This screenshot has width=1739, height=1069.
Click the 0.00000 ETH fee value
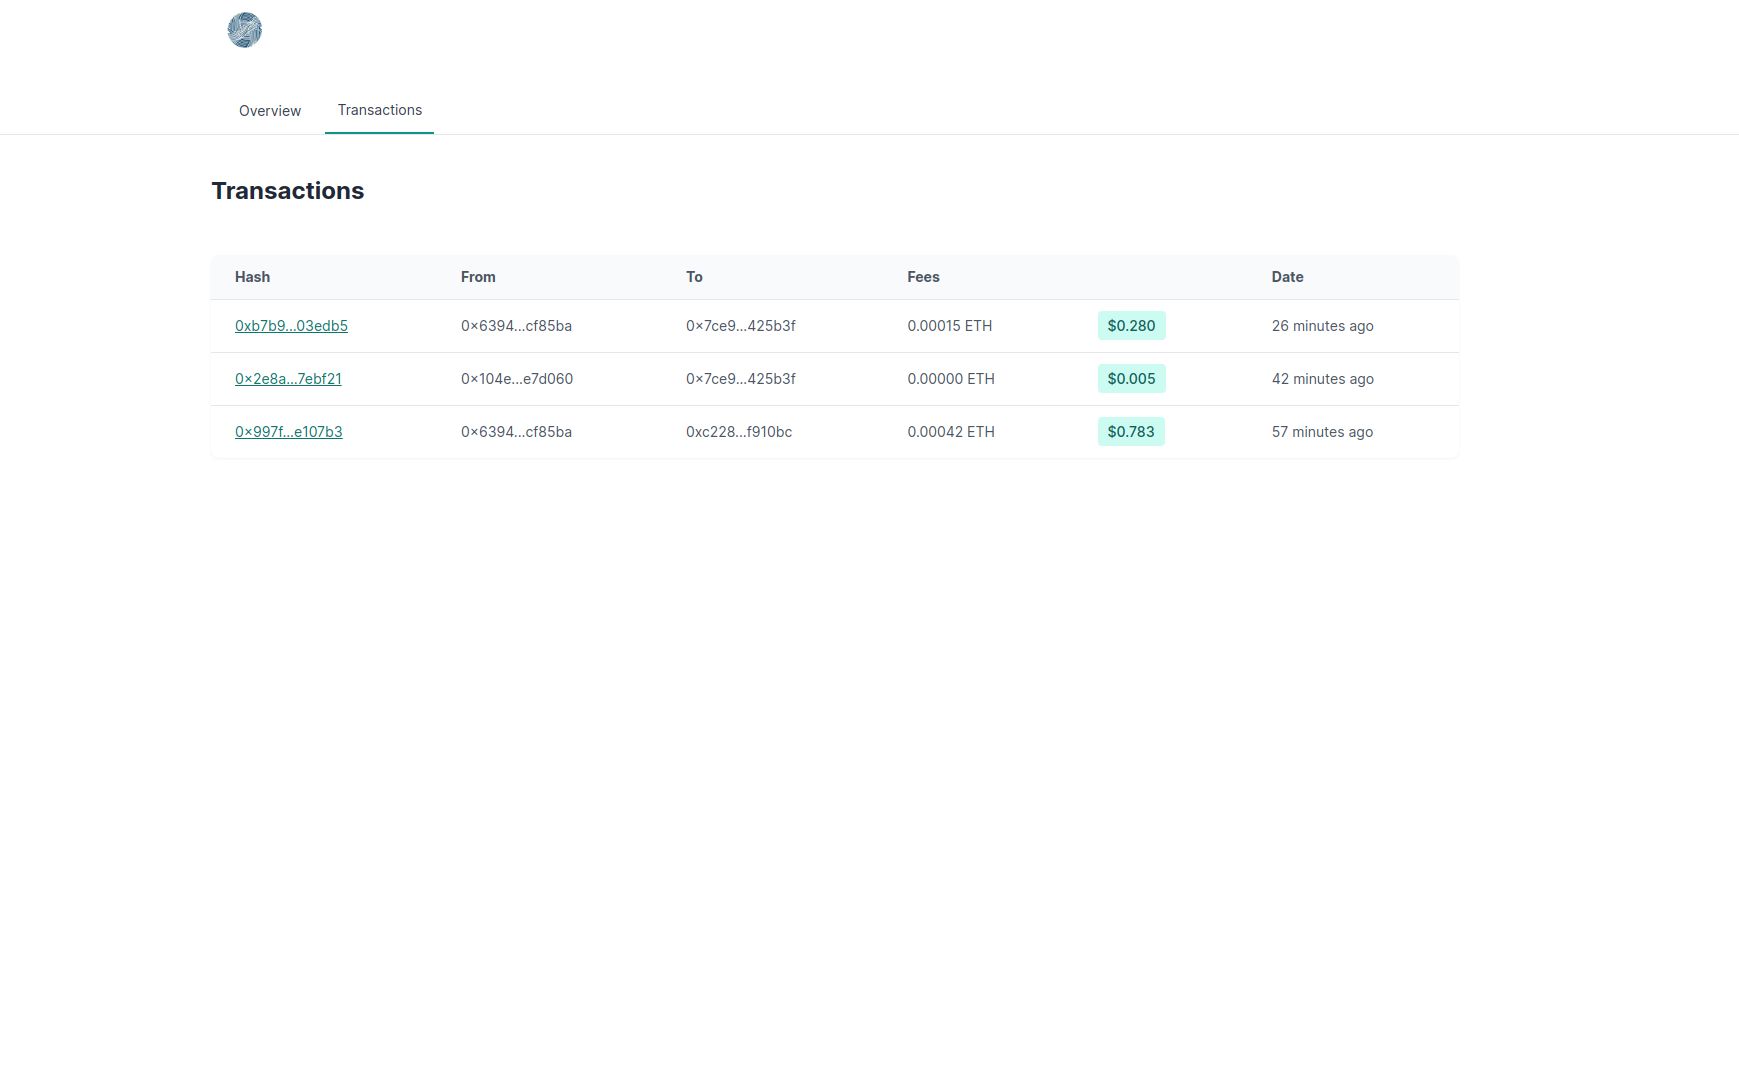tap(951, 379)
